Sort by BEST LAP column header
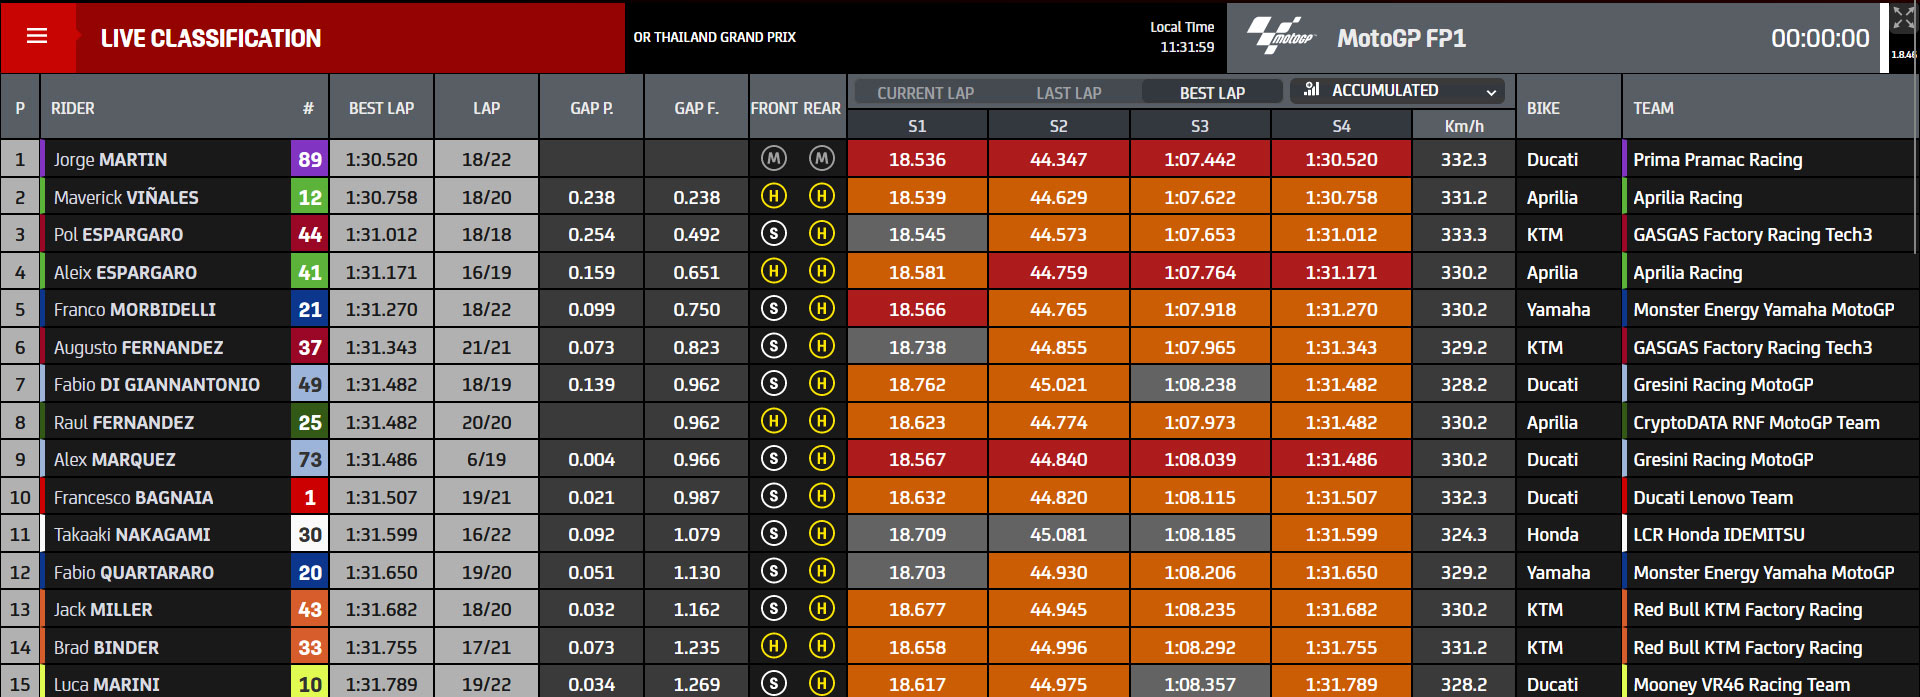 coord(381,107)
